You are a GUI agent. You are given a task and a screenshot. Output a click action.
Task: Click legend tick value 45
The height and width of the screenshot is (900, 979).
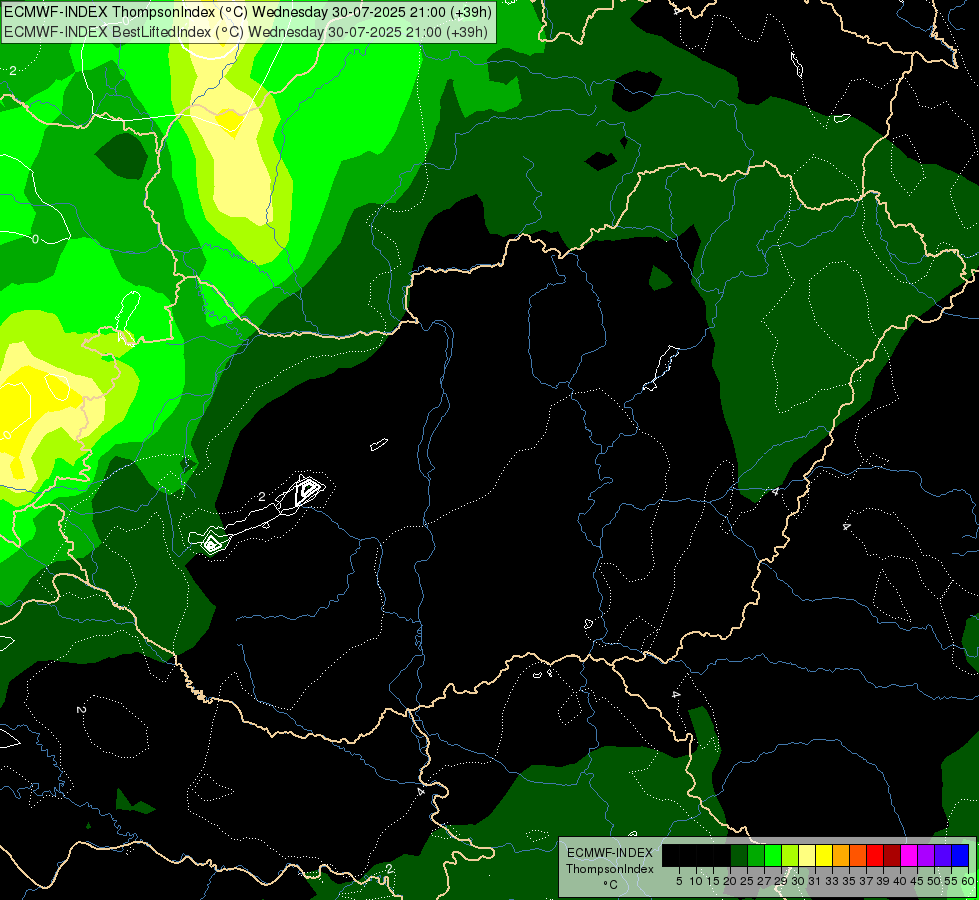[x=917, y=881]
